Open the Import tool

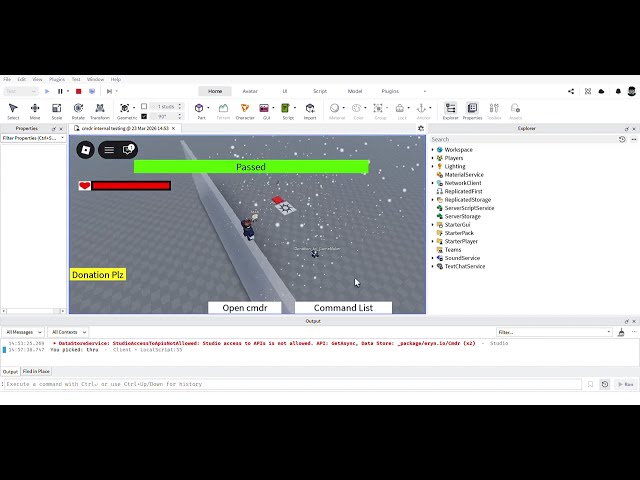point(310,111)
